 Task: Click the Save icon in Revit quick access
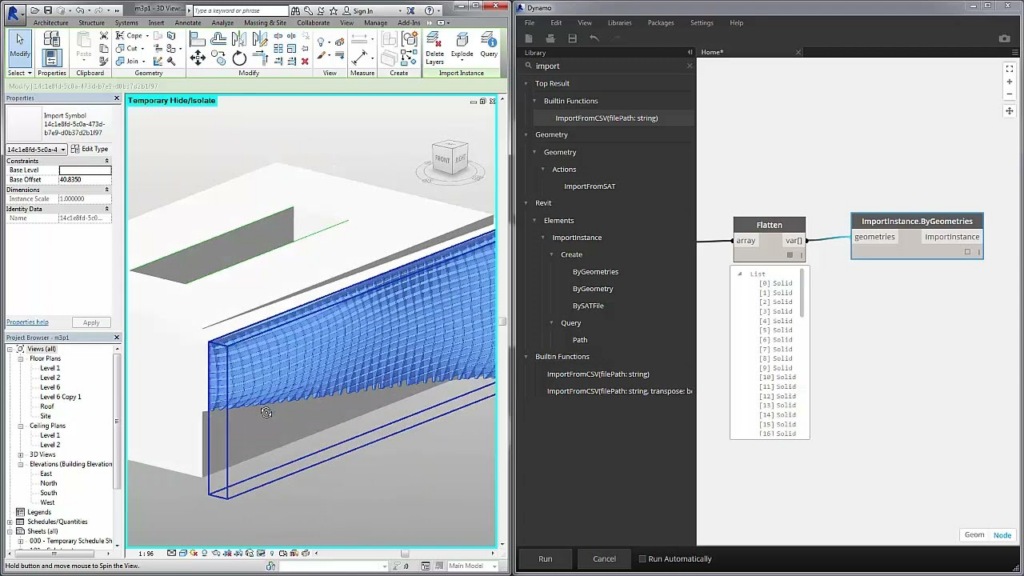tap(48, 10)
